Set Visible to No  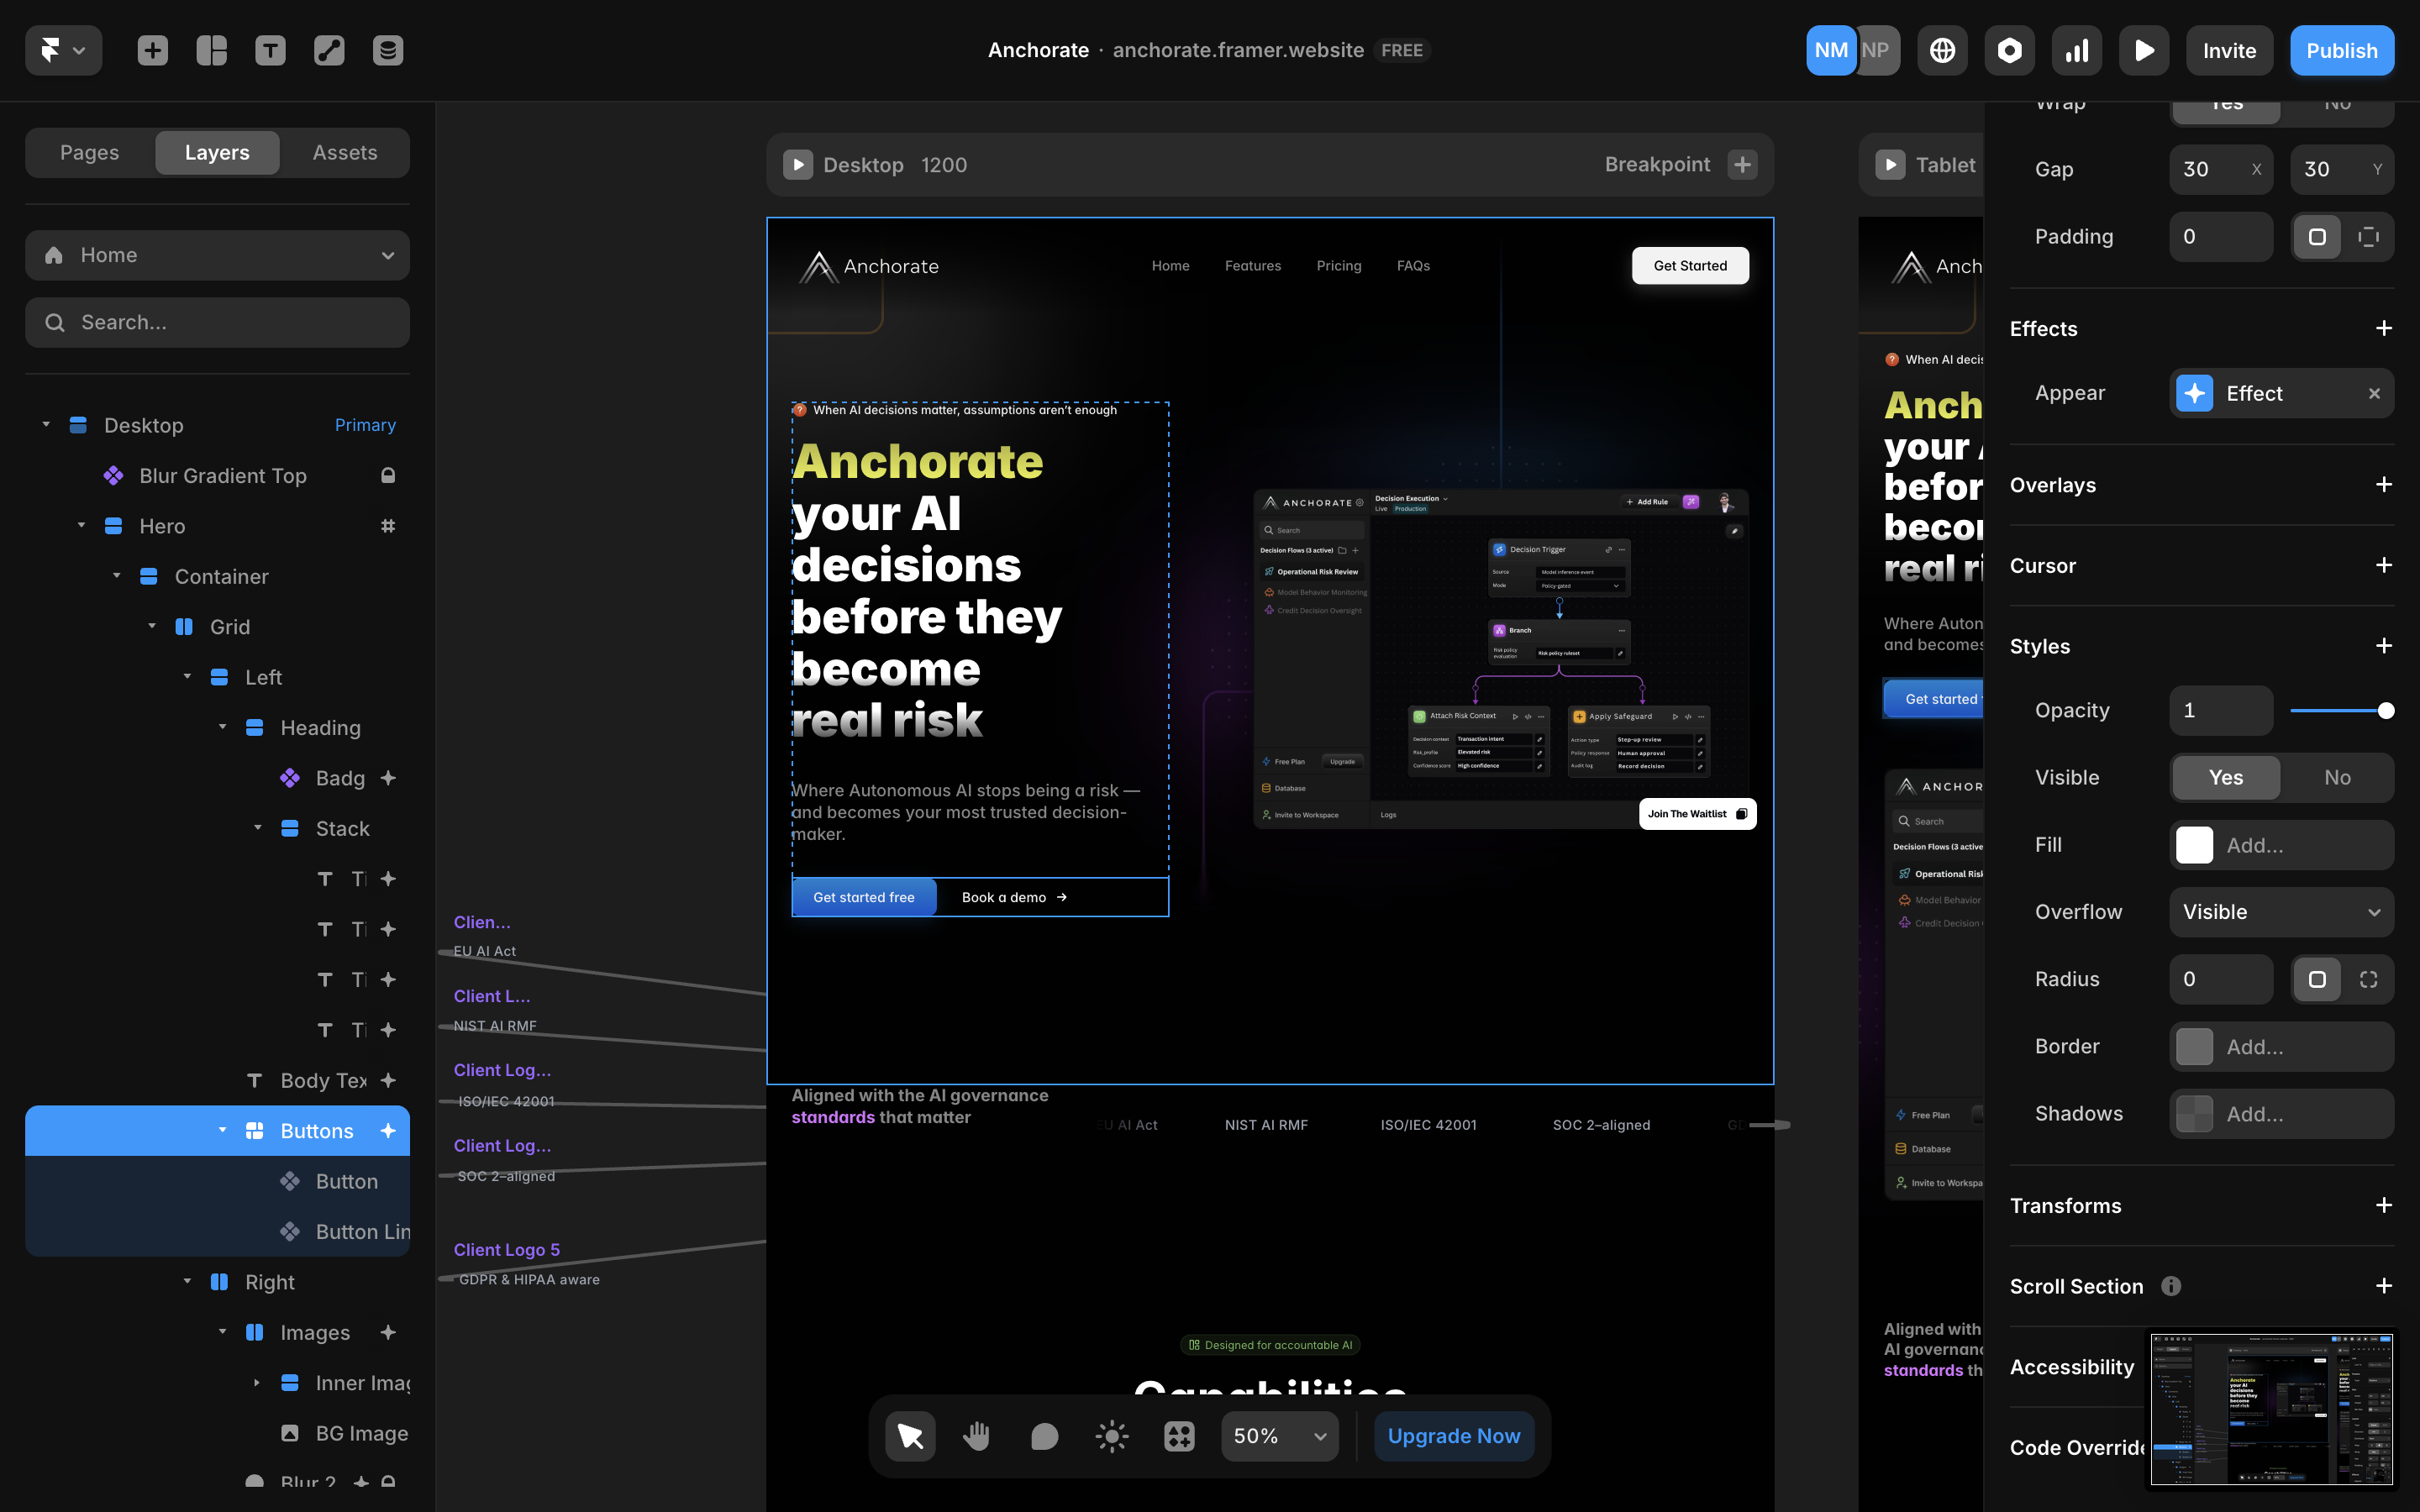(x=2337, y=777)
